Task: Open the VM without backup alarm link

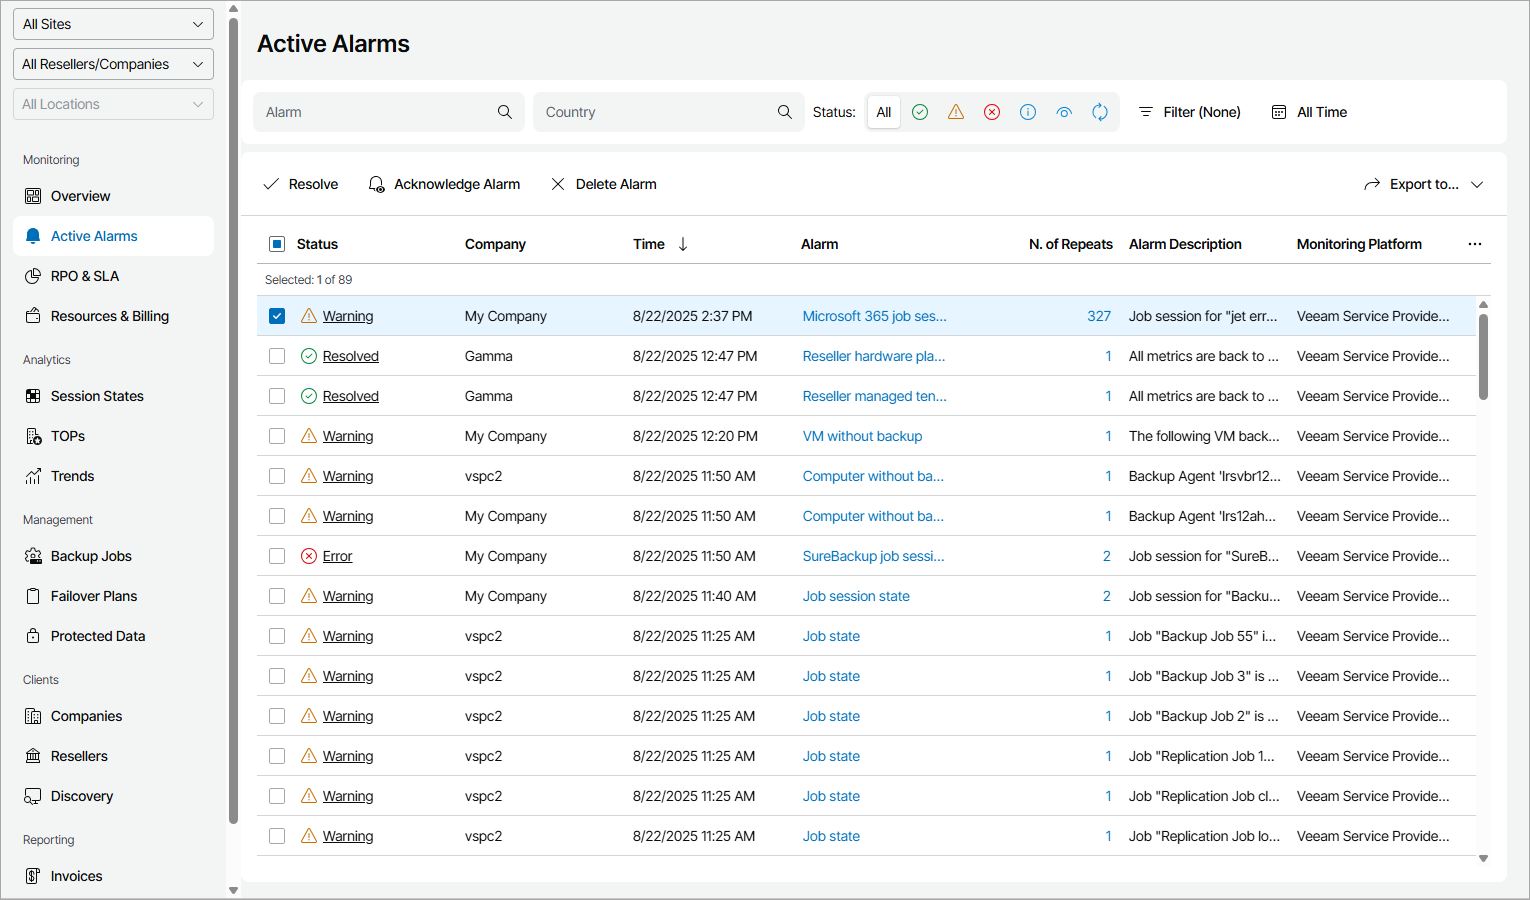Action: pos(862,436)
